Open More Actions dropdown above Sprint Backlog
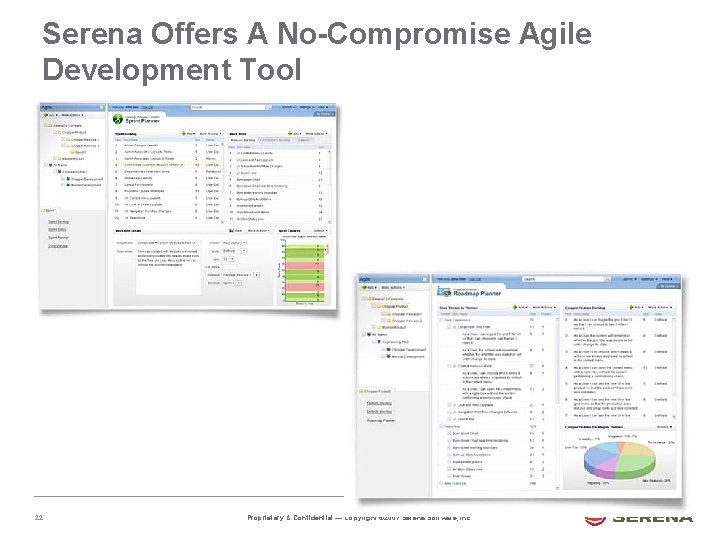 (210, 134)
